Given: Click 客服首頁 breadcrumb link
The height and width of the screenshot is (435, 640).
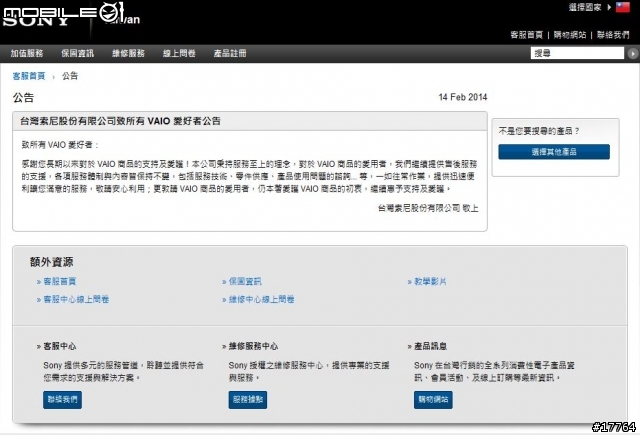Looking at the screenshot, I should pos(29,76).
